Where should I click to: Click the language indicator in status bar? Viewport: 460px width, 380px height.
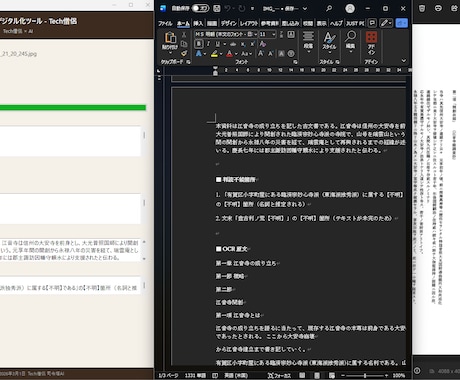tap(236, 376)
